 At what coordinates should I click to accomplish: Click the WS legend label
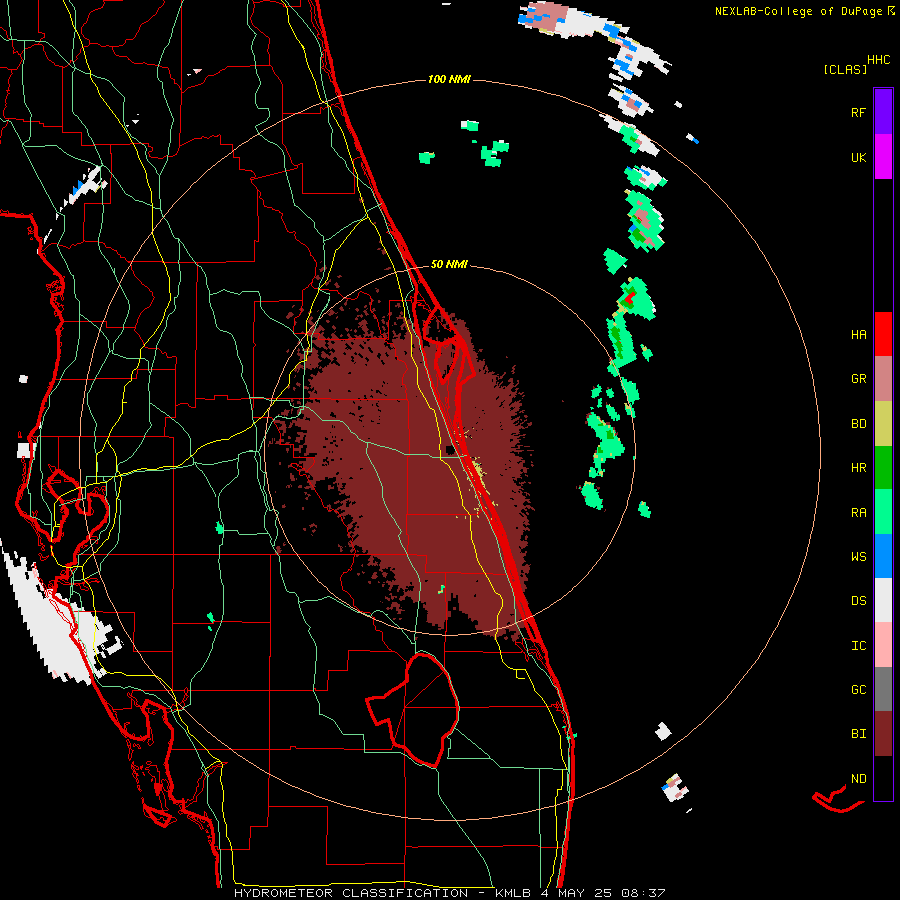(858, 557)
